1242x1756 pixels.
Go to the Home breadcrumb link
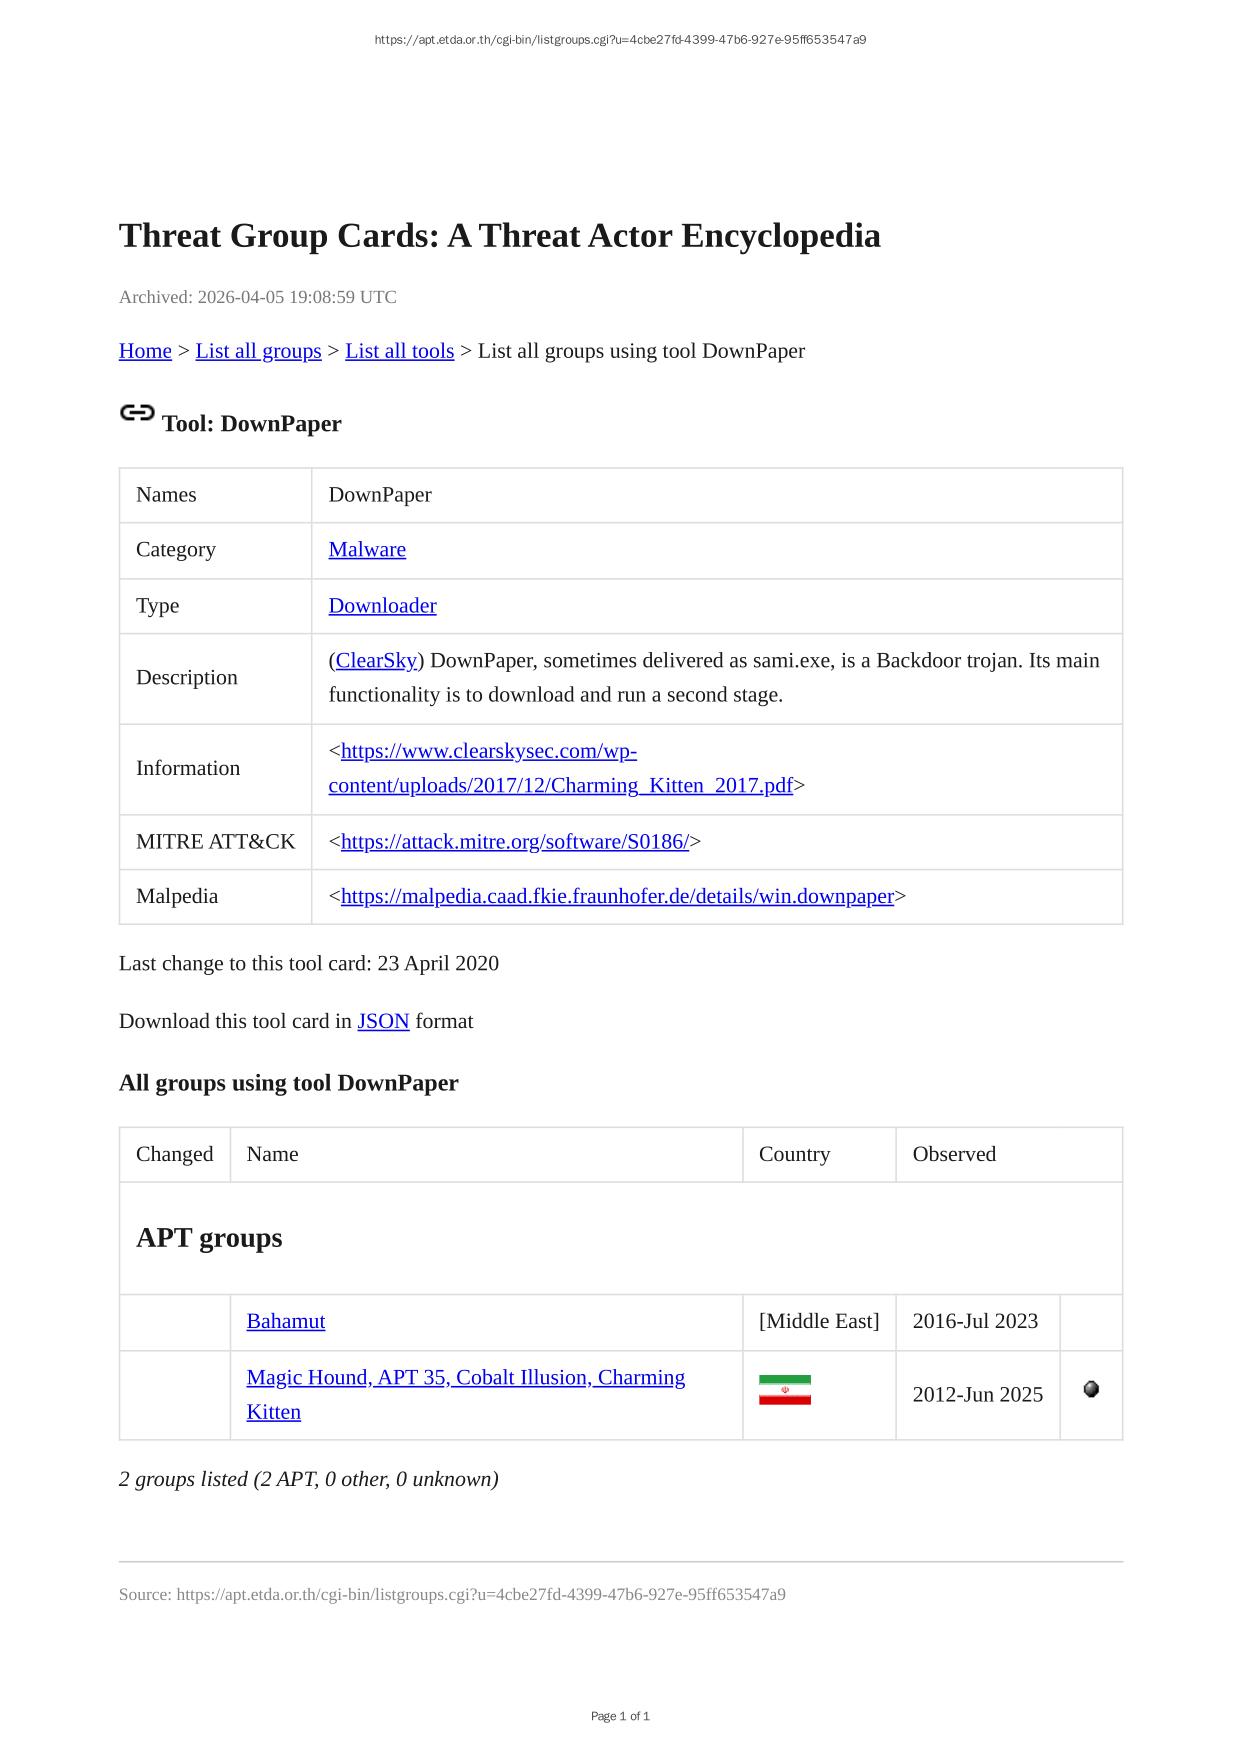click(145, 351)
